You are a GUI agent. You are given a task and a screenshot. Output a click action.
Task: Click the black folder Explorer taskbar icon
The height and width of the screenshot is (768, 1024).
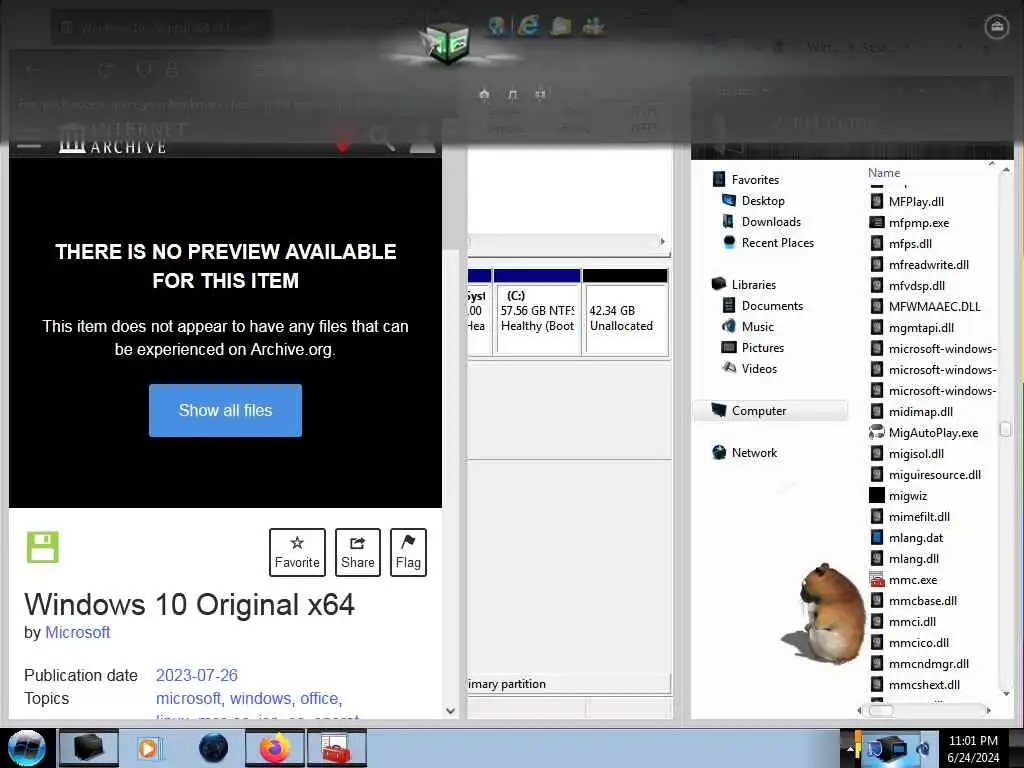tap(89, 748)
